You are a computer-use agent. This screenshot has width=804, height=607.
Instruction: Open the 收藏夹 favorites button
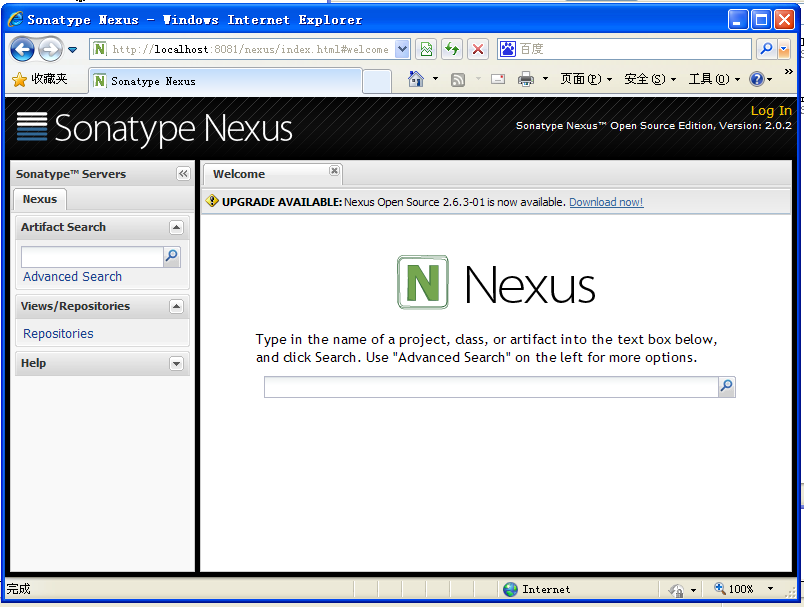(x=40, y=79)
